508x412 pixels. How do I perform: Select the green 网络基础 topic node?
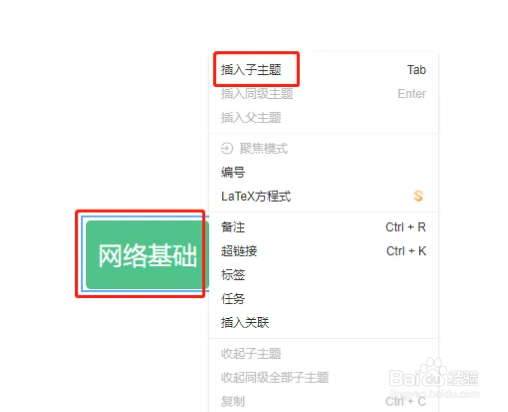[147, 255]
